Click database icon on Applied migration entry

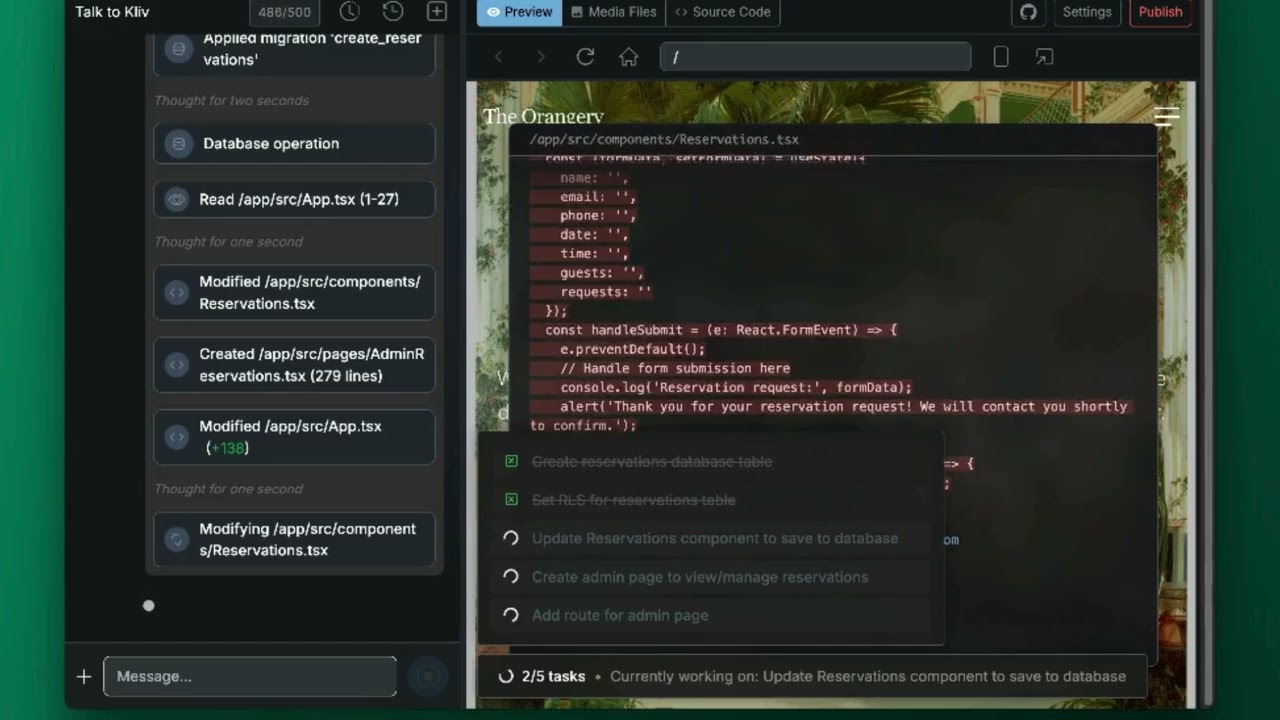pyautogui.click(x=179, y=48)
